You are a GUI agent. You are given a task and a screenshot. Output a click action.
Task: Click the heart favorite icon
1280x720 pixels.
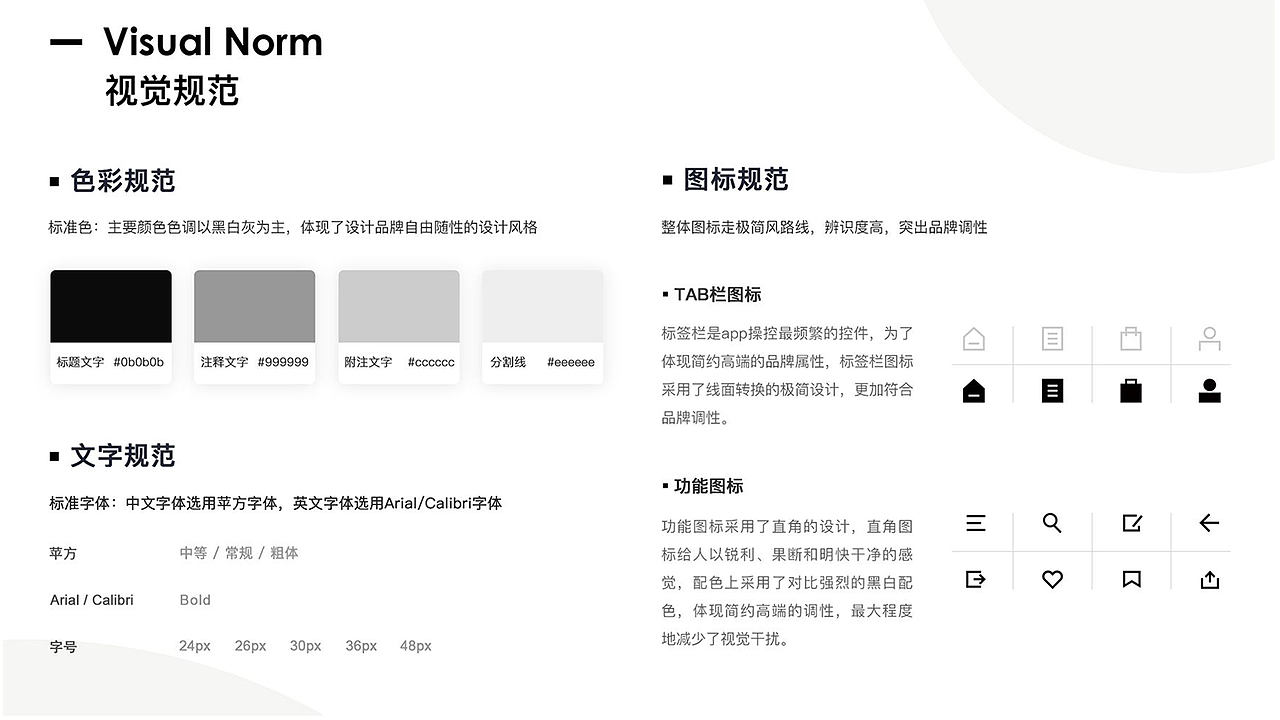[x=1052, y=579]
